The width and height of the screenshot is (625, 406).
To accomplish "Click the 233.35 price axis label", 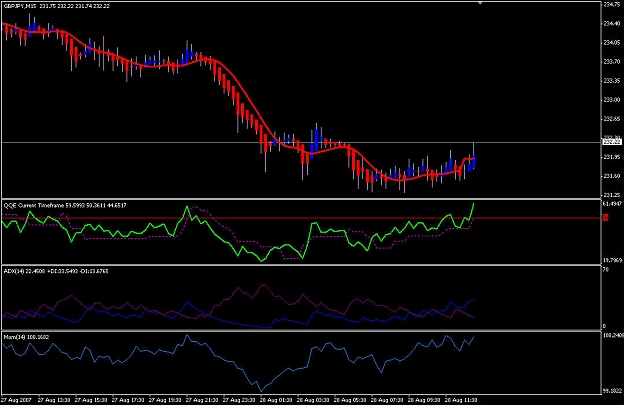I will pyautogui.click(x=612, y=81).
